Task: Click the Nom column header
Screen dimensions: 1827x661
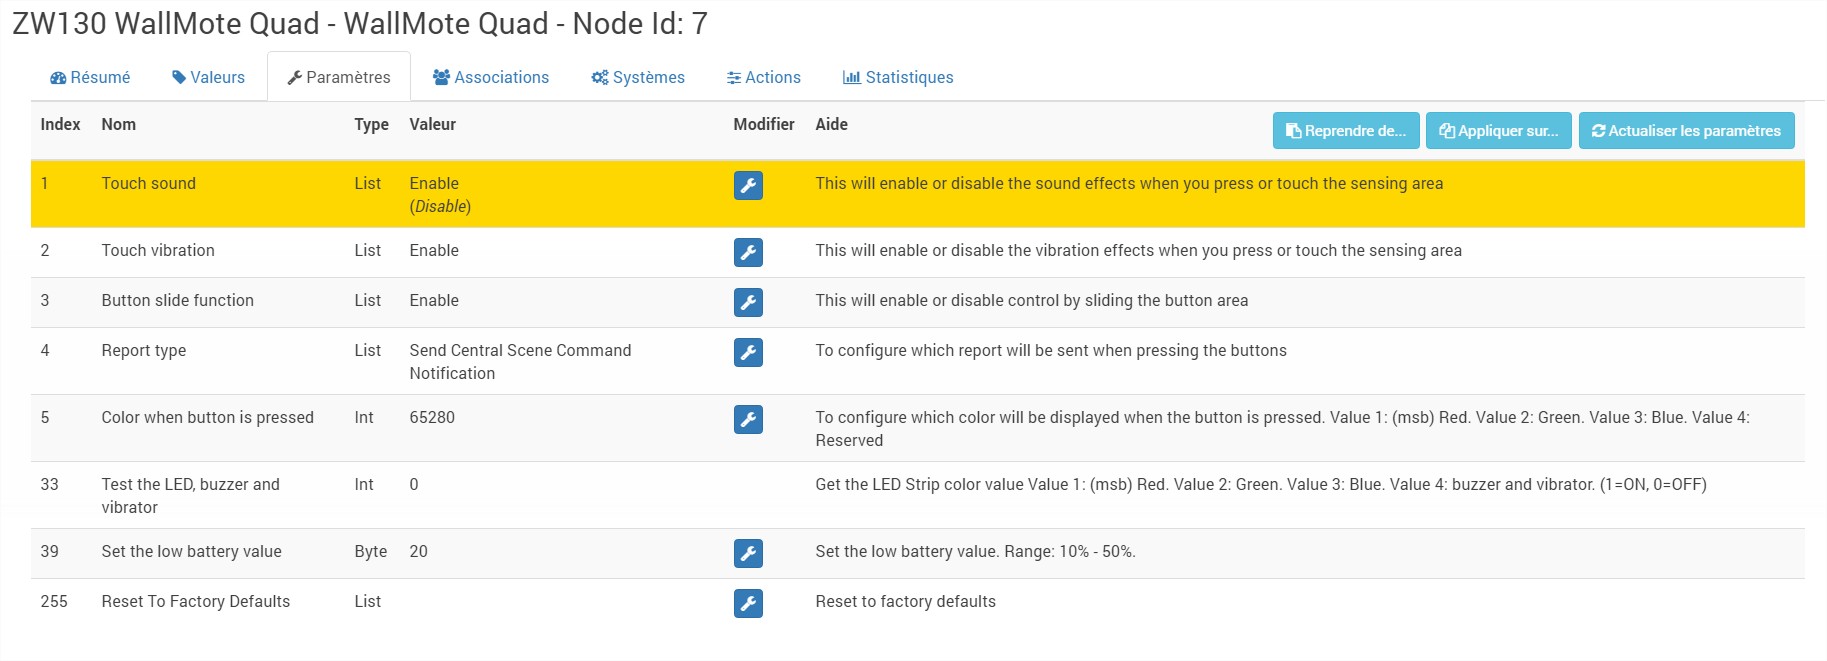Action: [118, 124]
